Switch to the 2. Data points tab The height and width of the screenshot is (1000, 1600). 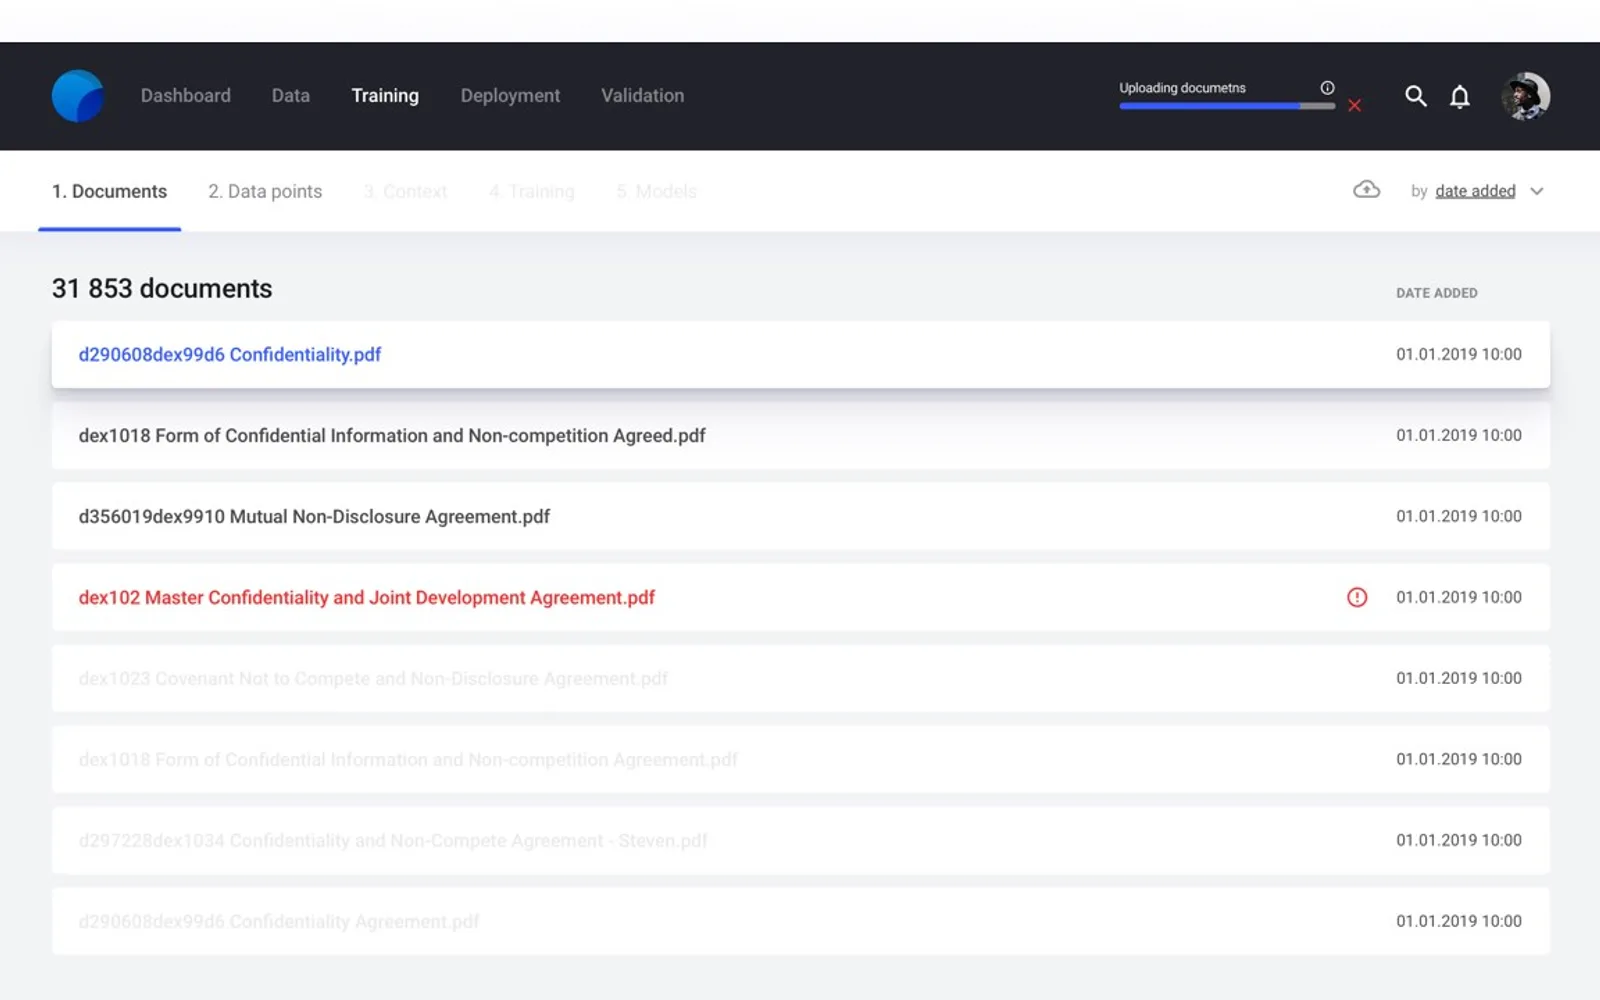[x=265, y=191]
